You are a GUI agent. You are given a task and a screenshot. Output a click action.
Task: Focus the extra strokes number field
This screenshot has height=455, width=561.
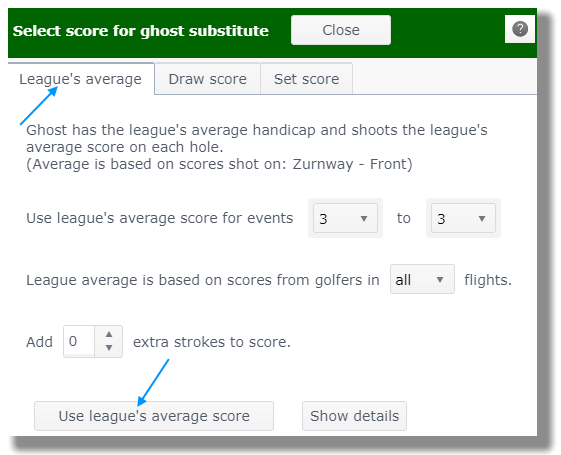tap(79, 341)
